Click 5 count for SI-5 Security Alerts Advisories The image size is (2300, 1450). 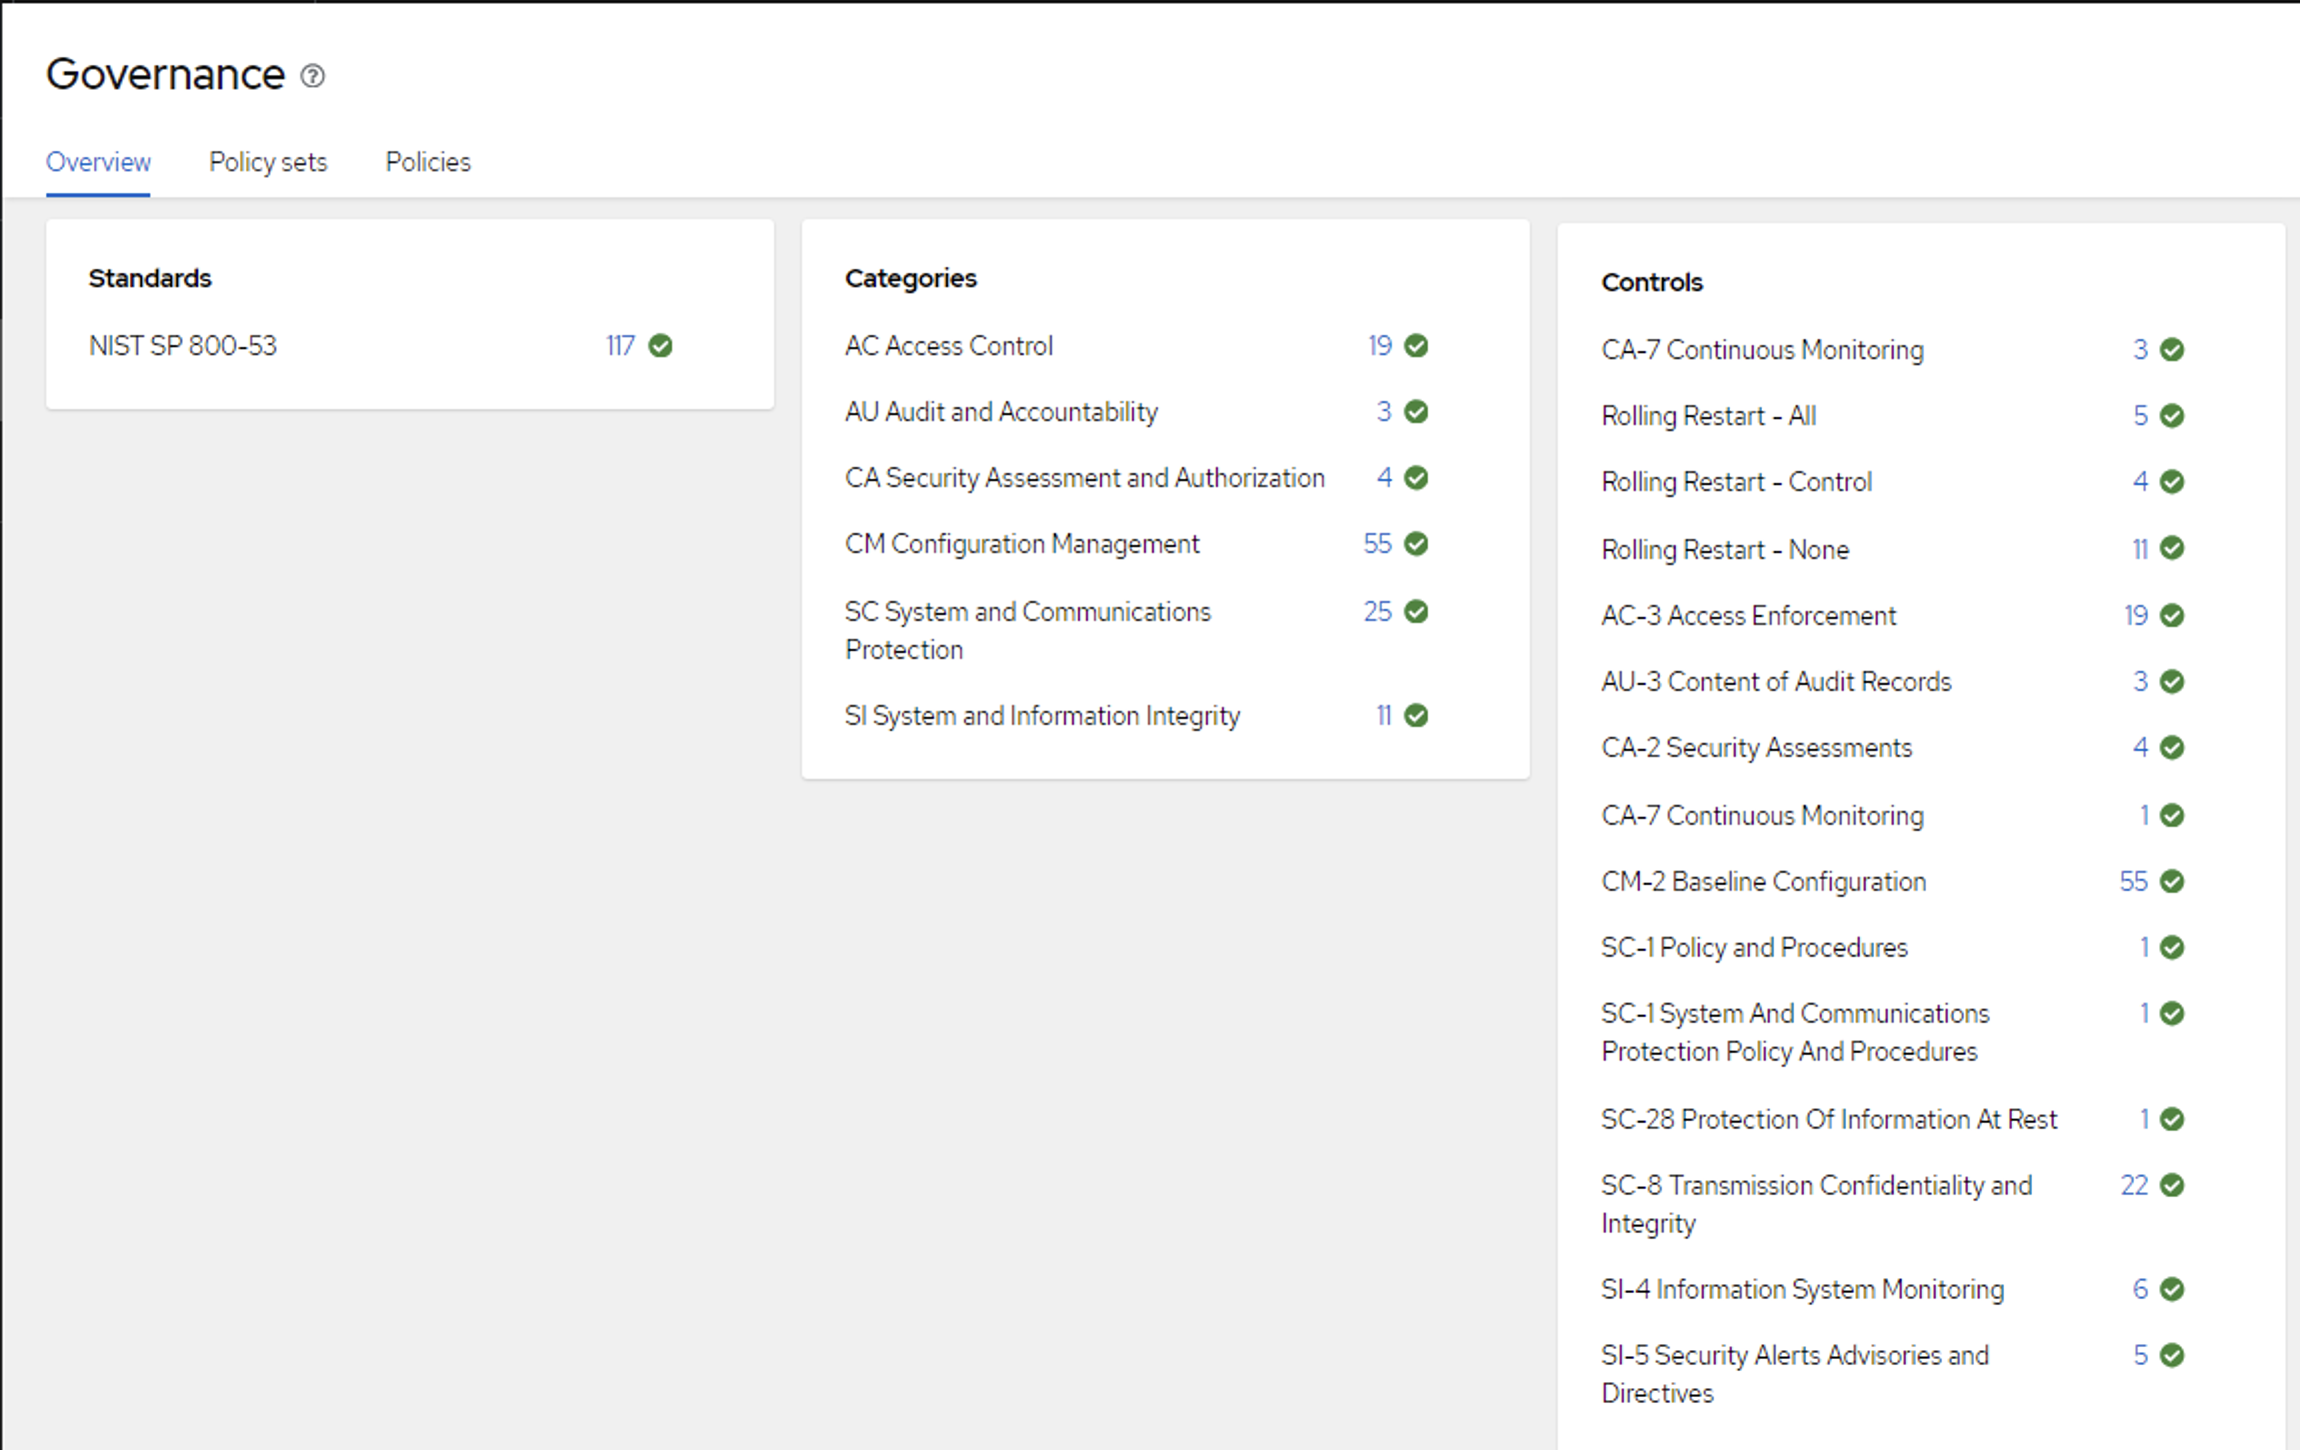[2140, 1356]
